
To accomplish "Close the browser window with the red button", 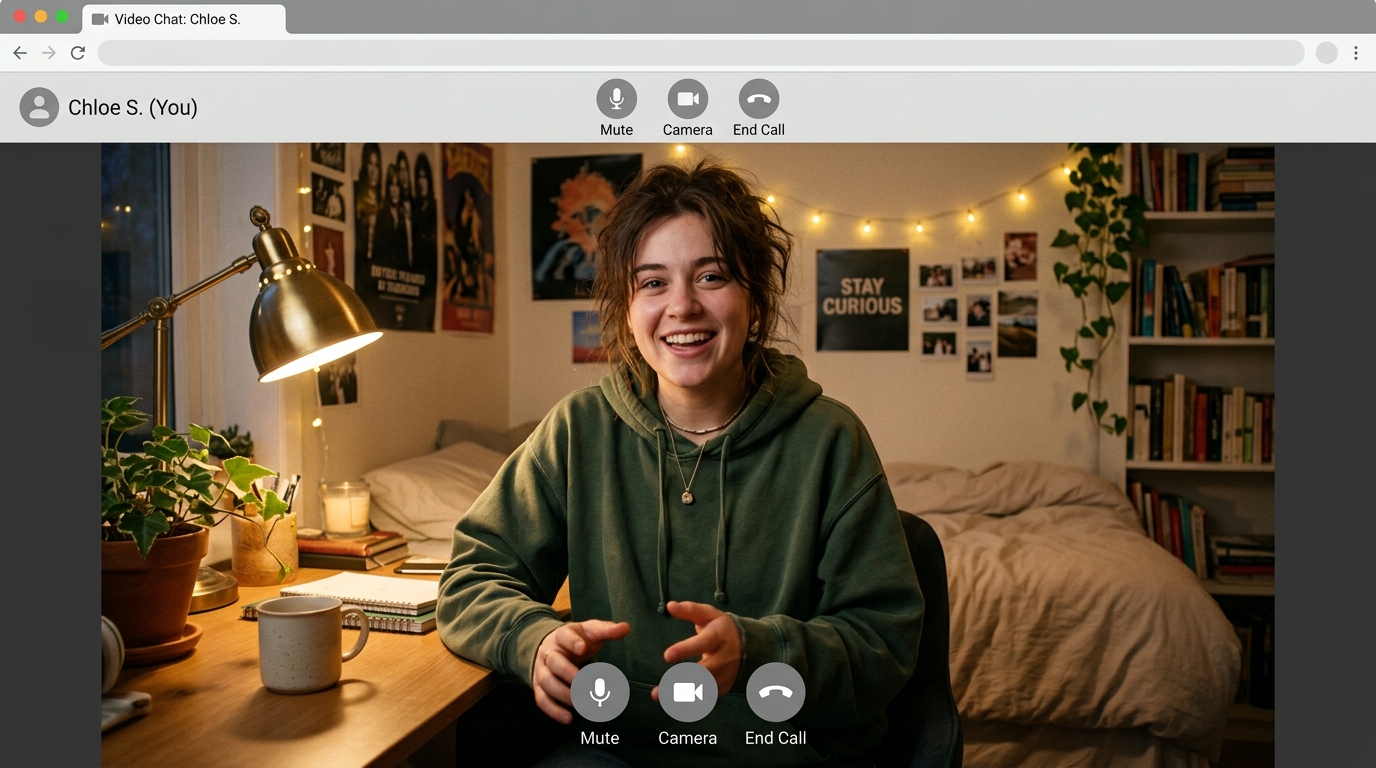I will point(19,17).
